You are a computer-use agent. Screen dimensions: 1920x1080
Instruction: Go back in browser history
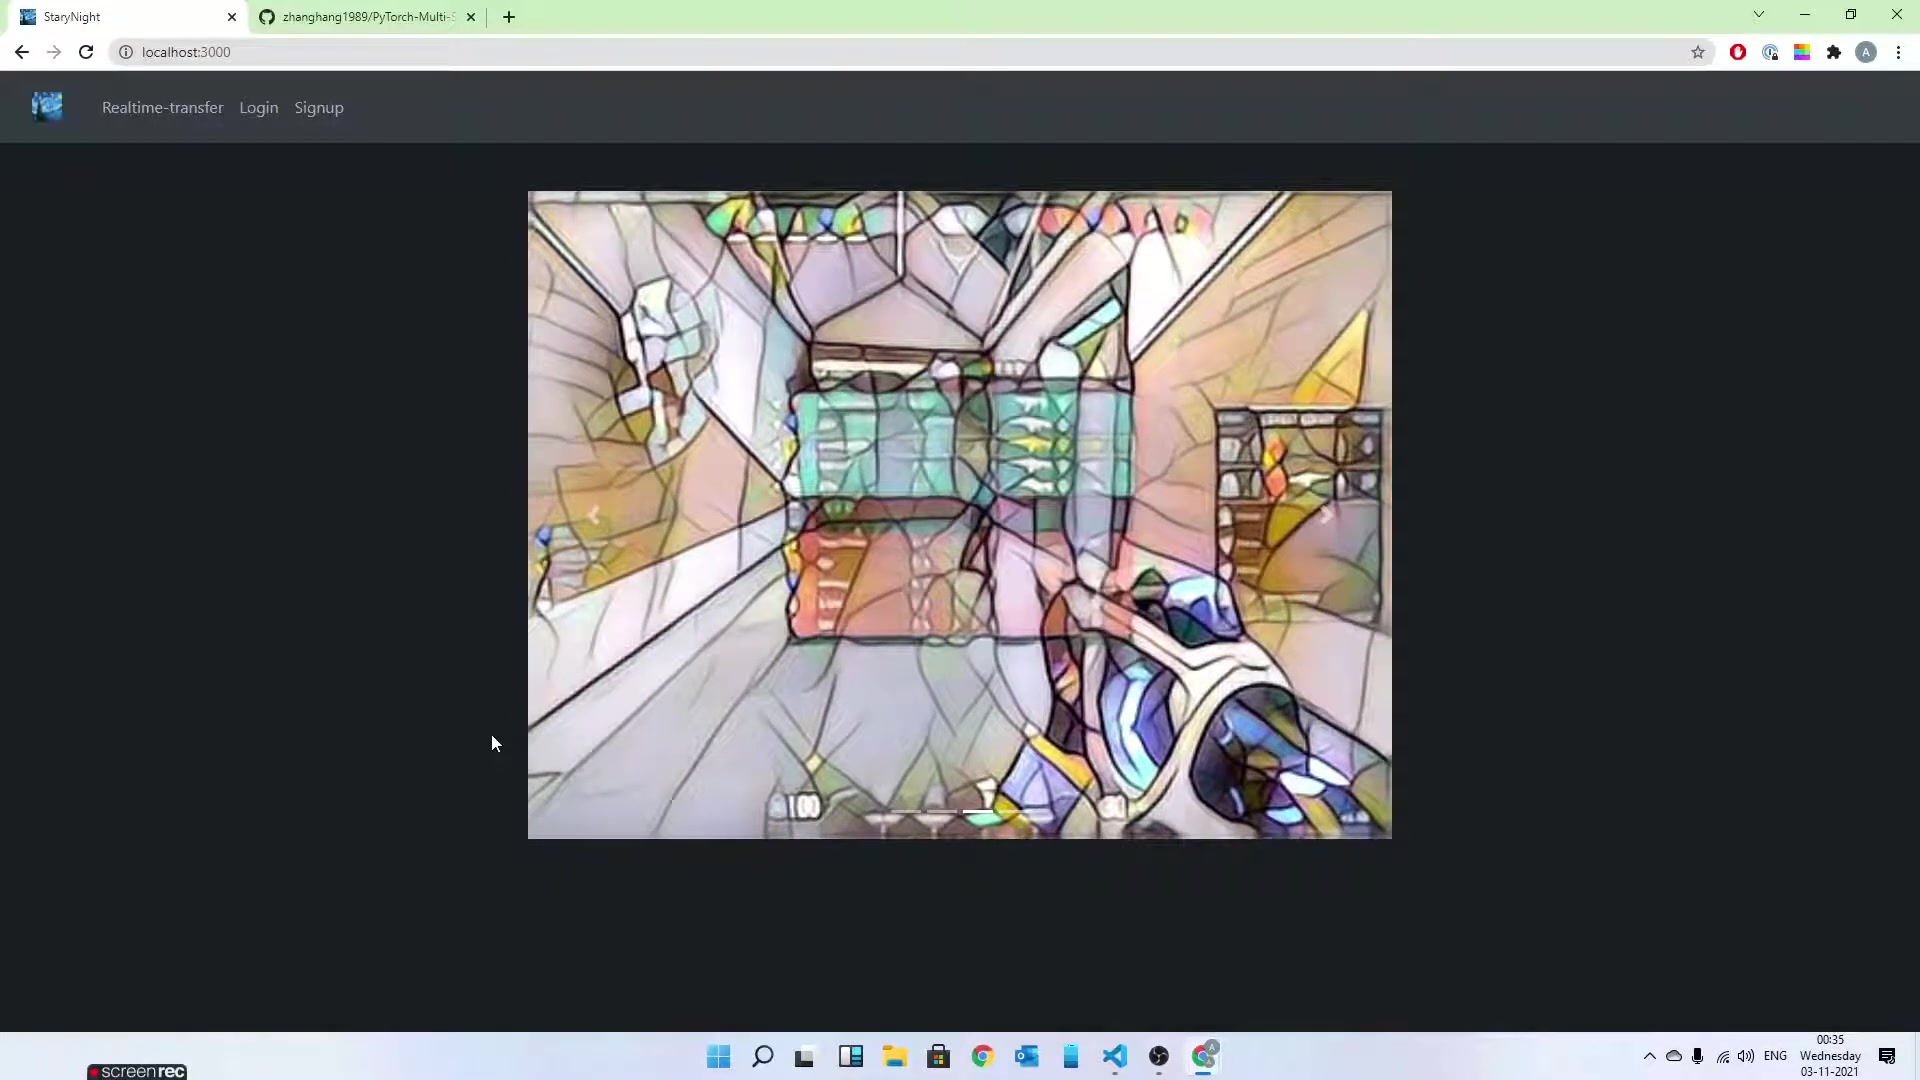(22, 52)
